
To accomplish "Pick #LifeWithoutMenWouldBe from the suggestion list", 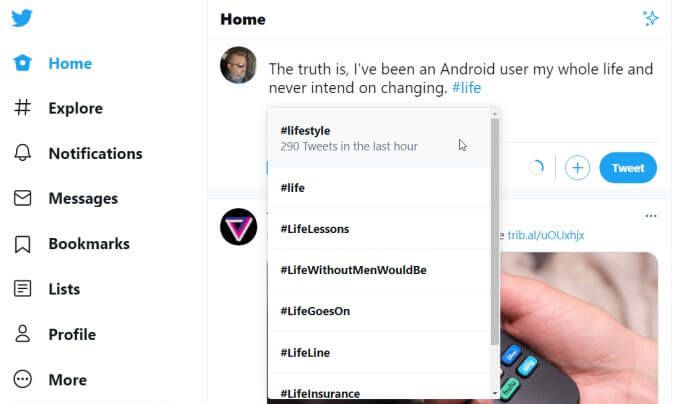I will [378, 270].
